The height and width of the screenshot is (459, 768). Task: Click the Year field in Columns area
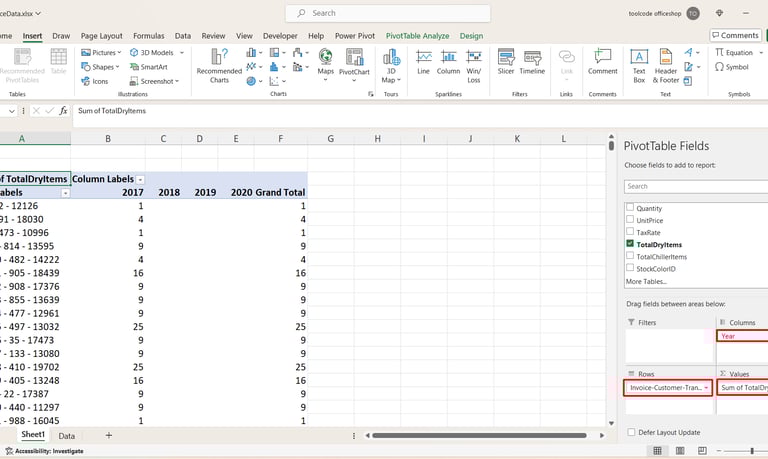743,336
